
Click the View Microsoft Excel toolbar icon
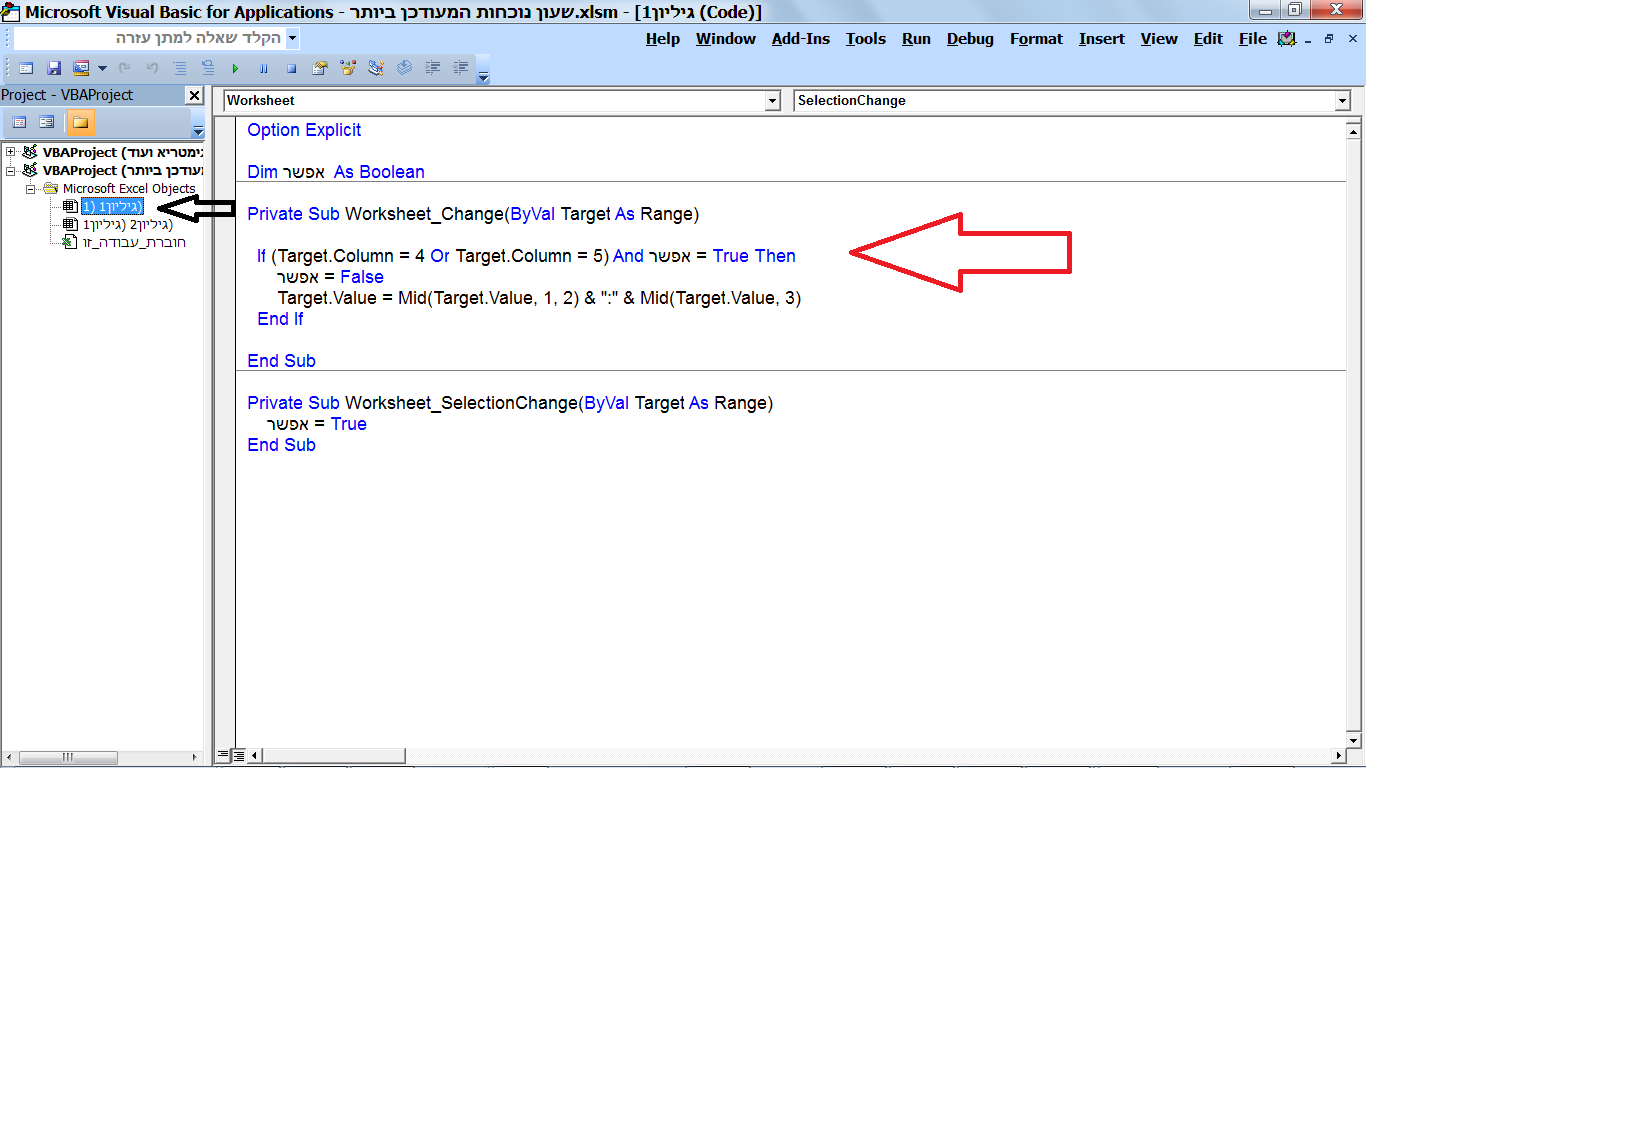tap(26, 68)
